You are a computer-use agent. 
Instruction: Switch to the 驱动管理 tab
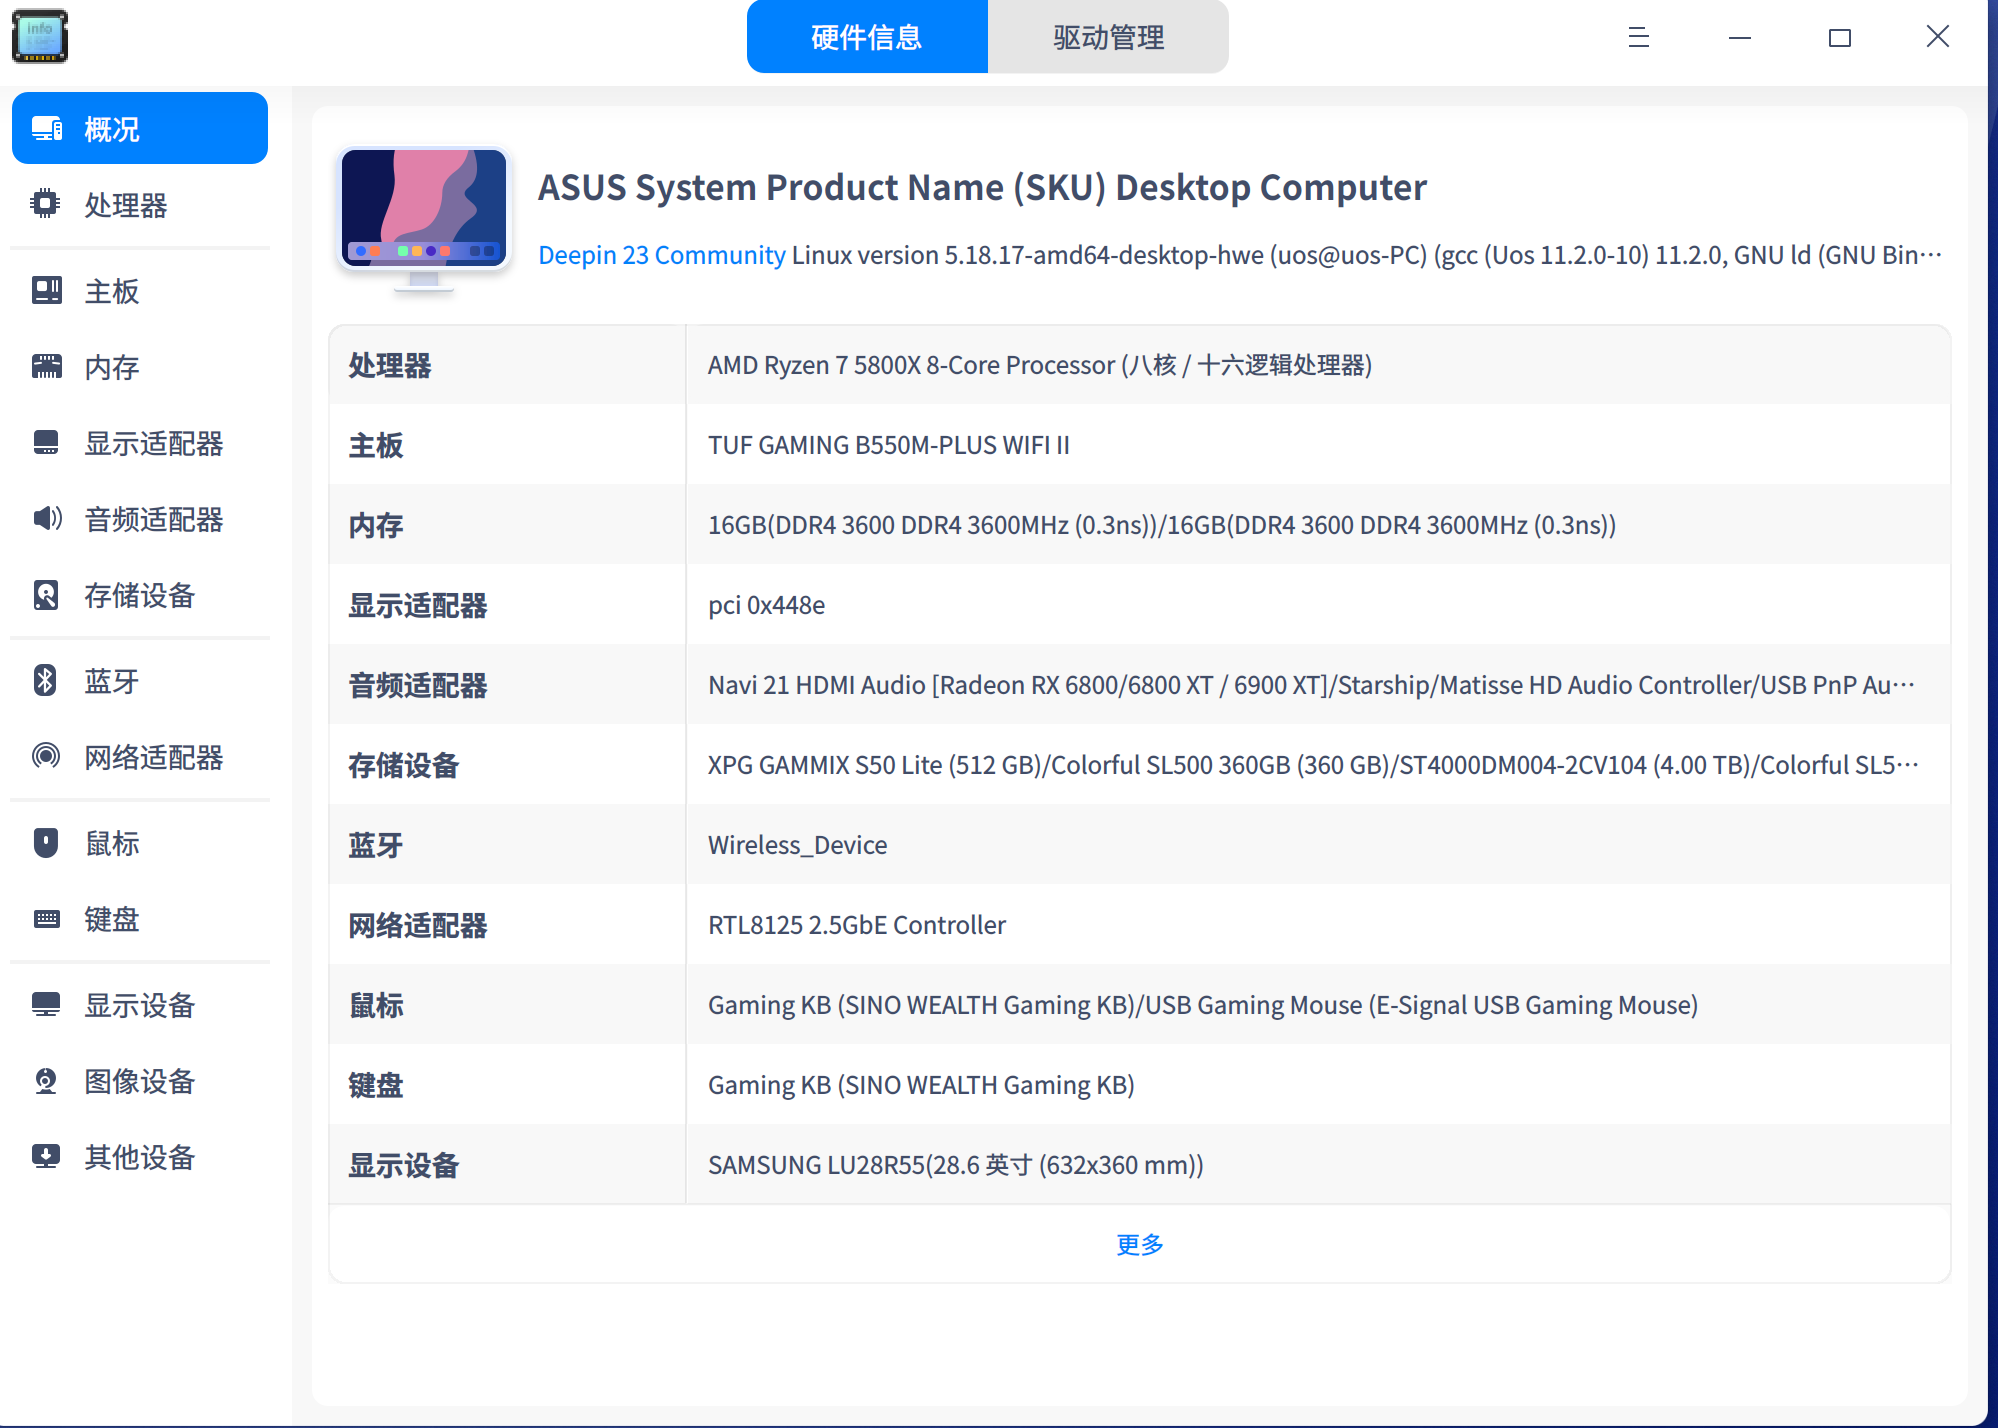[x=1106, y=37]
